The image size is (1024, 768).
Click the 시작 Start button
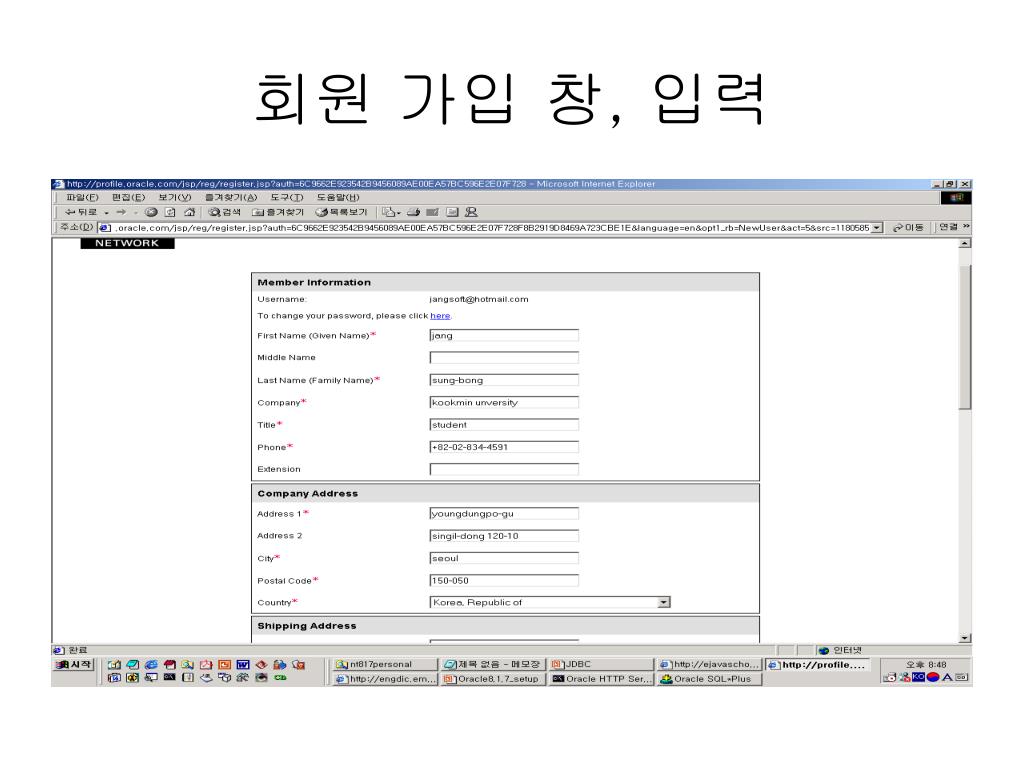pyautogui.click(x=74, y=665)
